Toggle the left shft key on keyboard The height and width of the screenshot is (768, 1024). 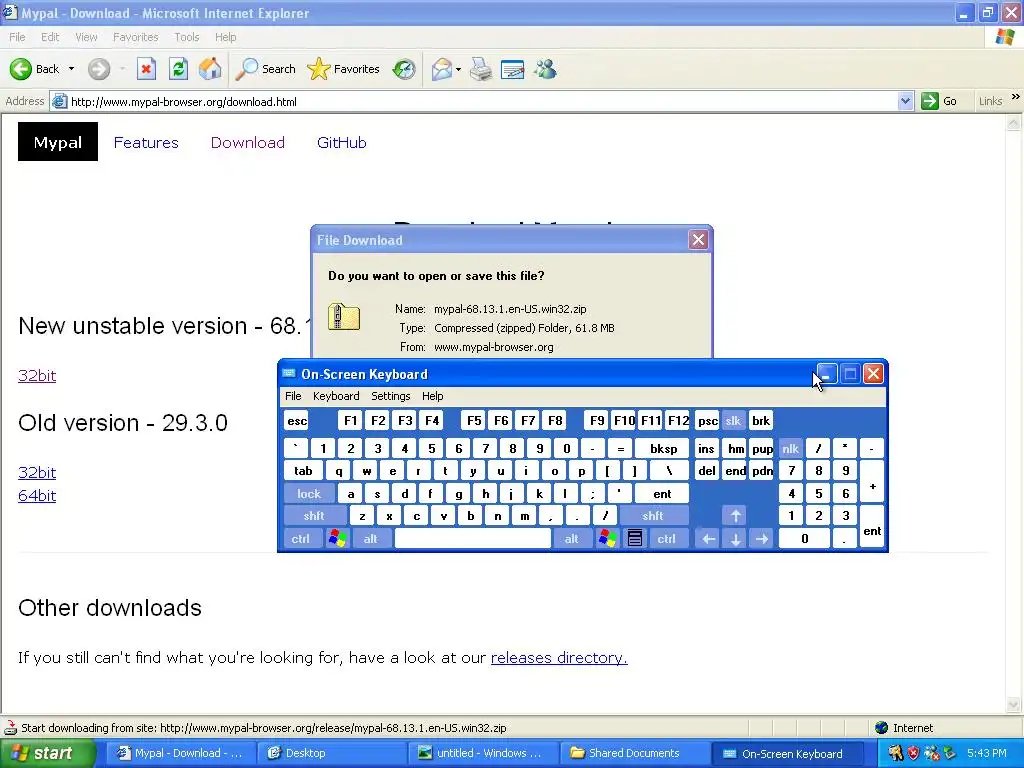tap(314, 516)
